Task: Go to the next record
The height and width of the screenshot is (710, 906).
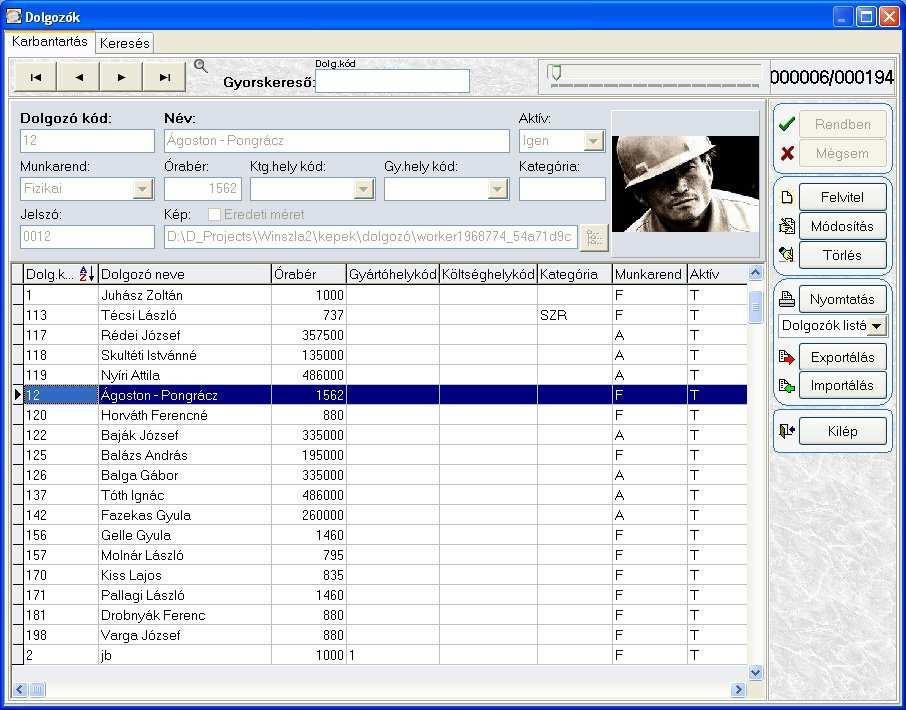Action: [121, 77]
